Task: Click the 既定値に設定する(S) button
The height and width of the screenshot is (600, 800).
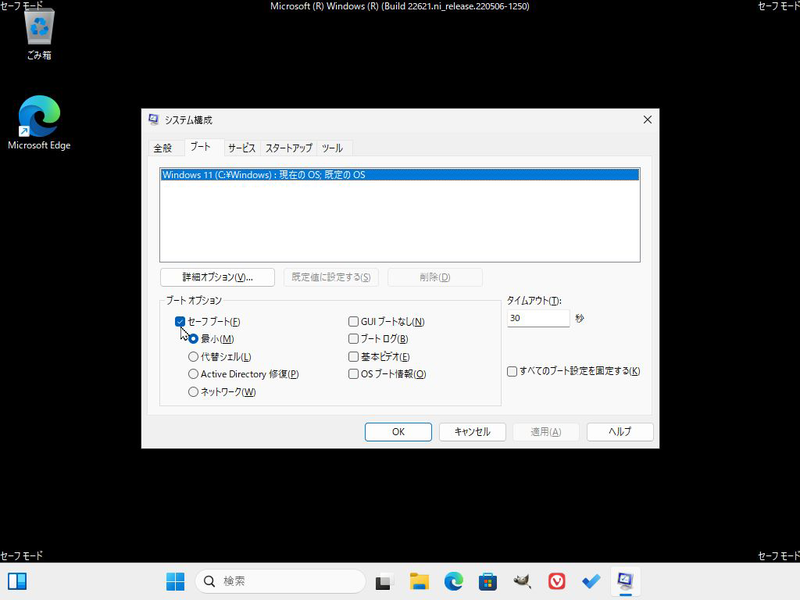Action: click(331, 277)
